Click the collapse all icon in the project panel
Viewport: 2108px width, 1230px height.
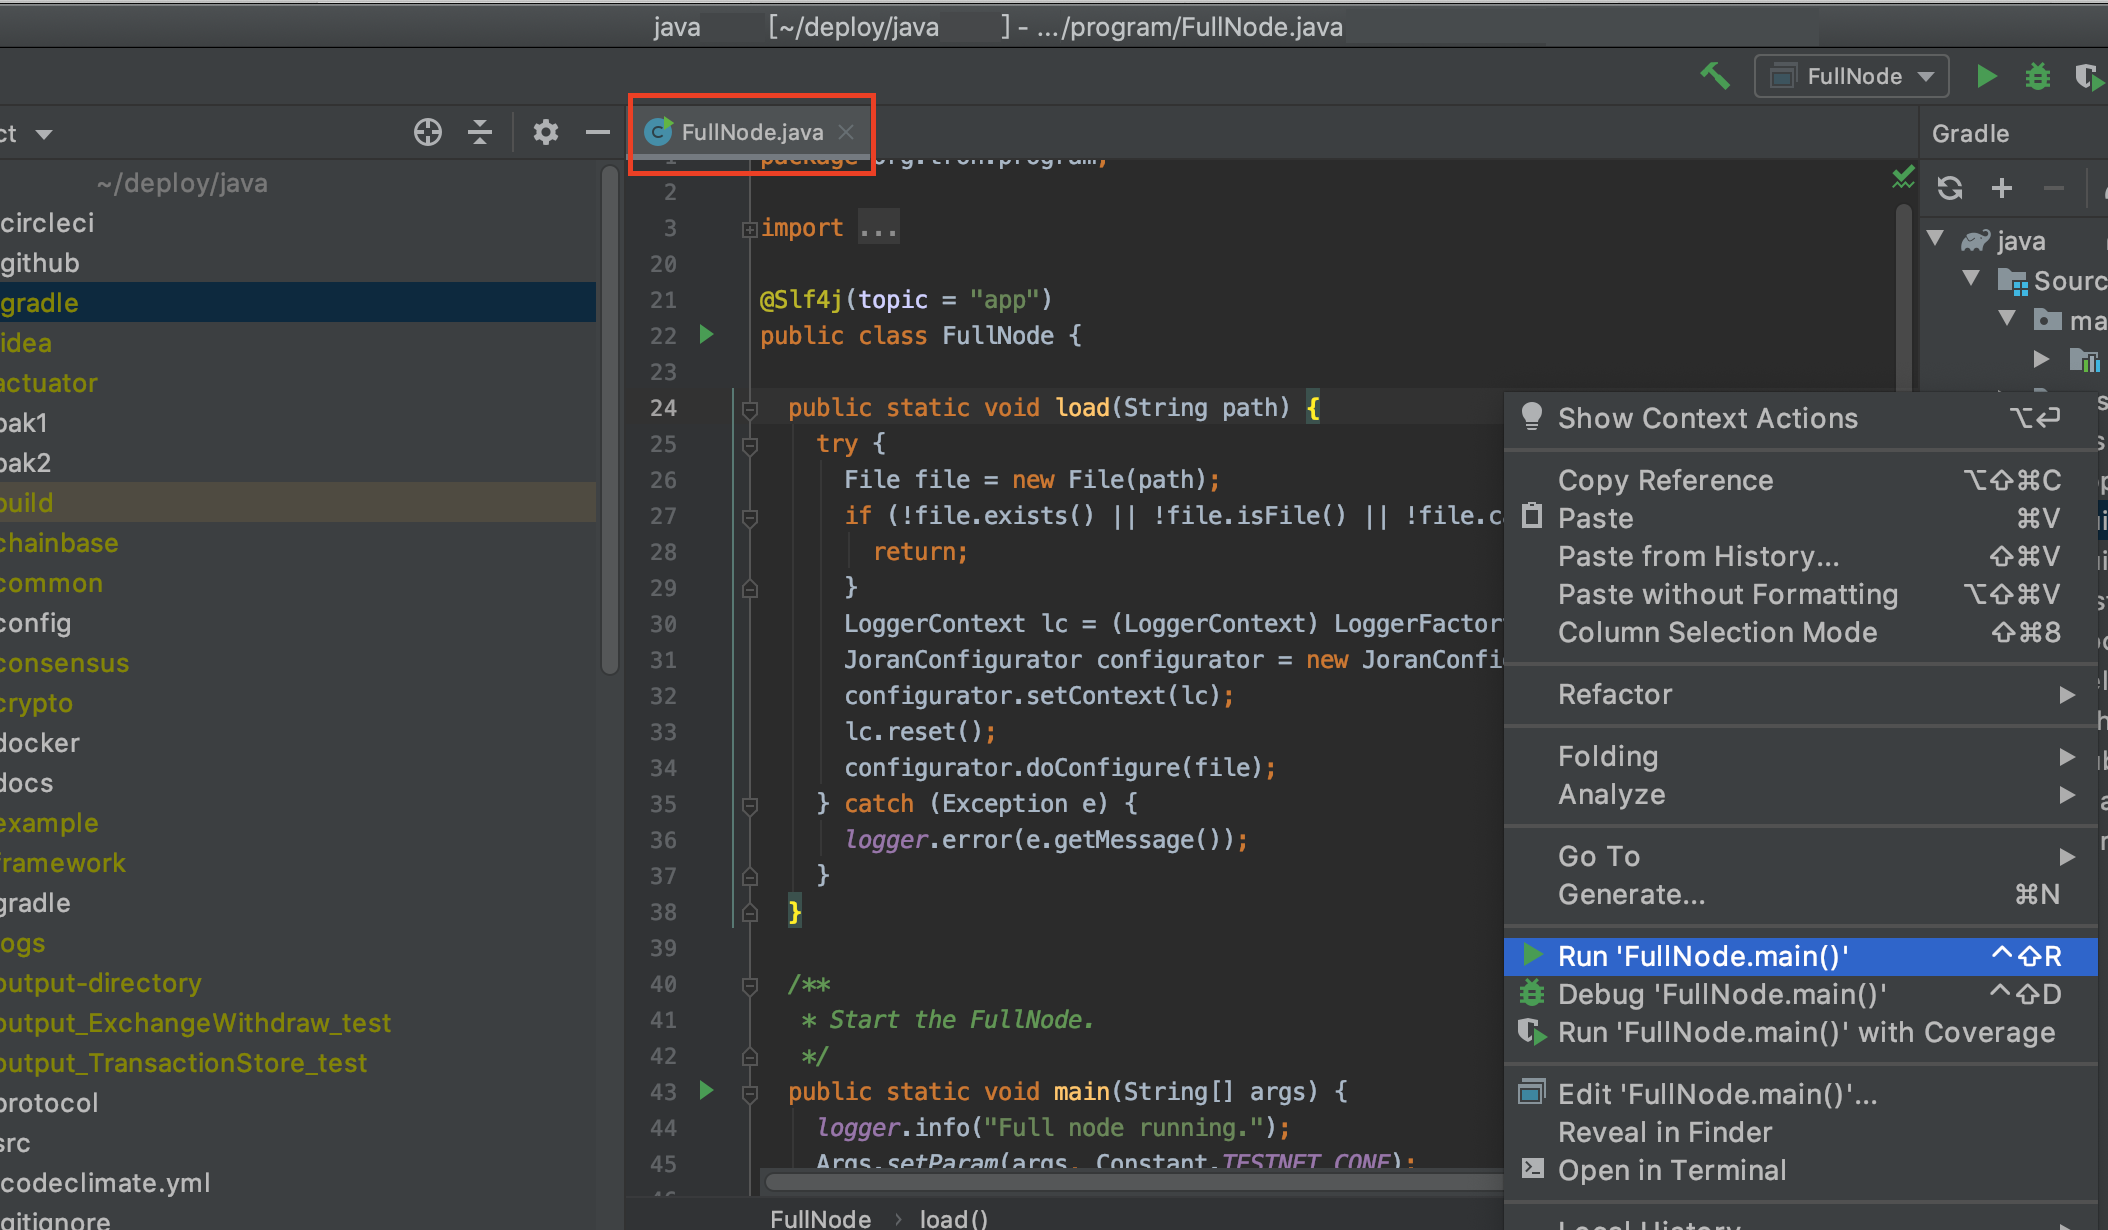pos(480,132)
